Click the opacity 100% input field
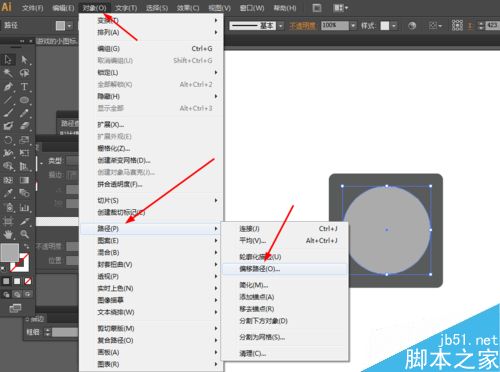The width and height of the screenshot is (500, 372). pos(335,26)
